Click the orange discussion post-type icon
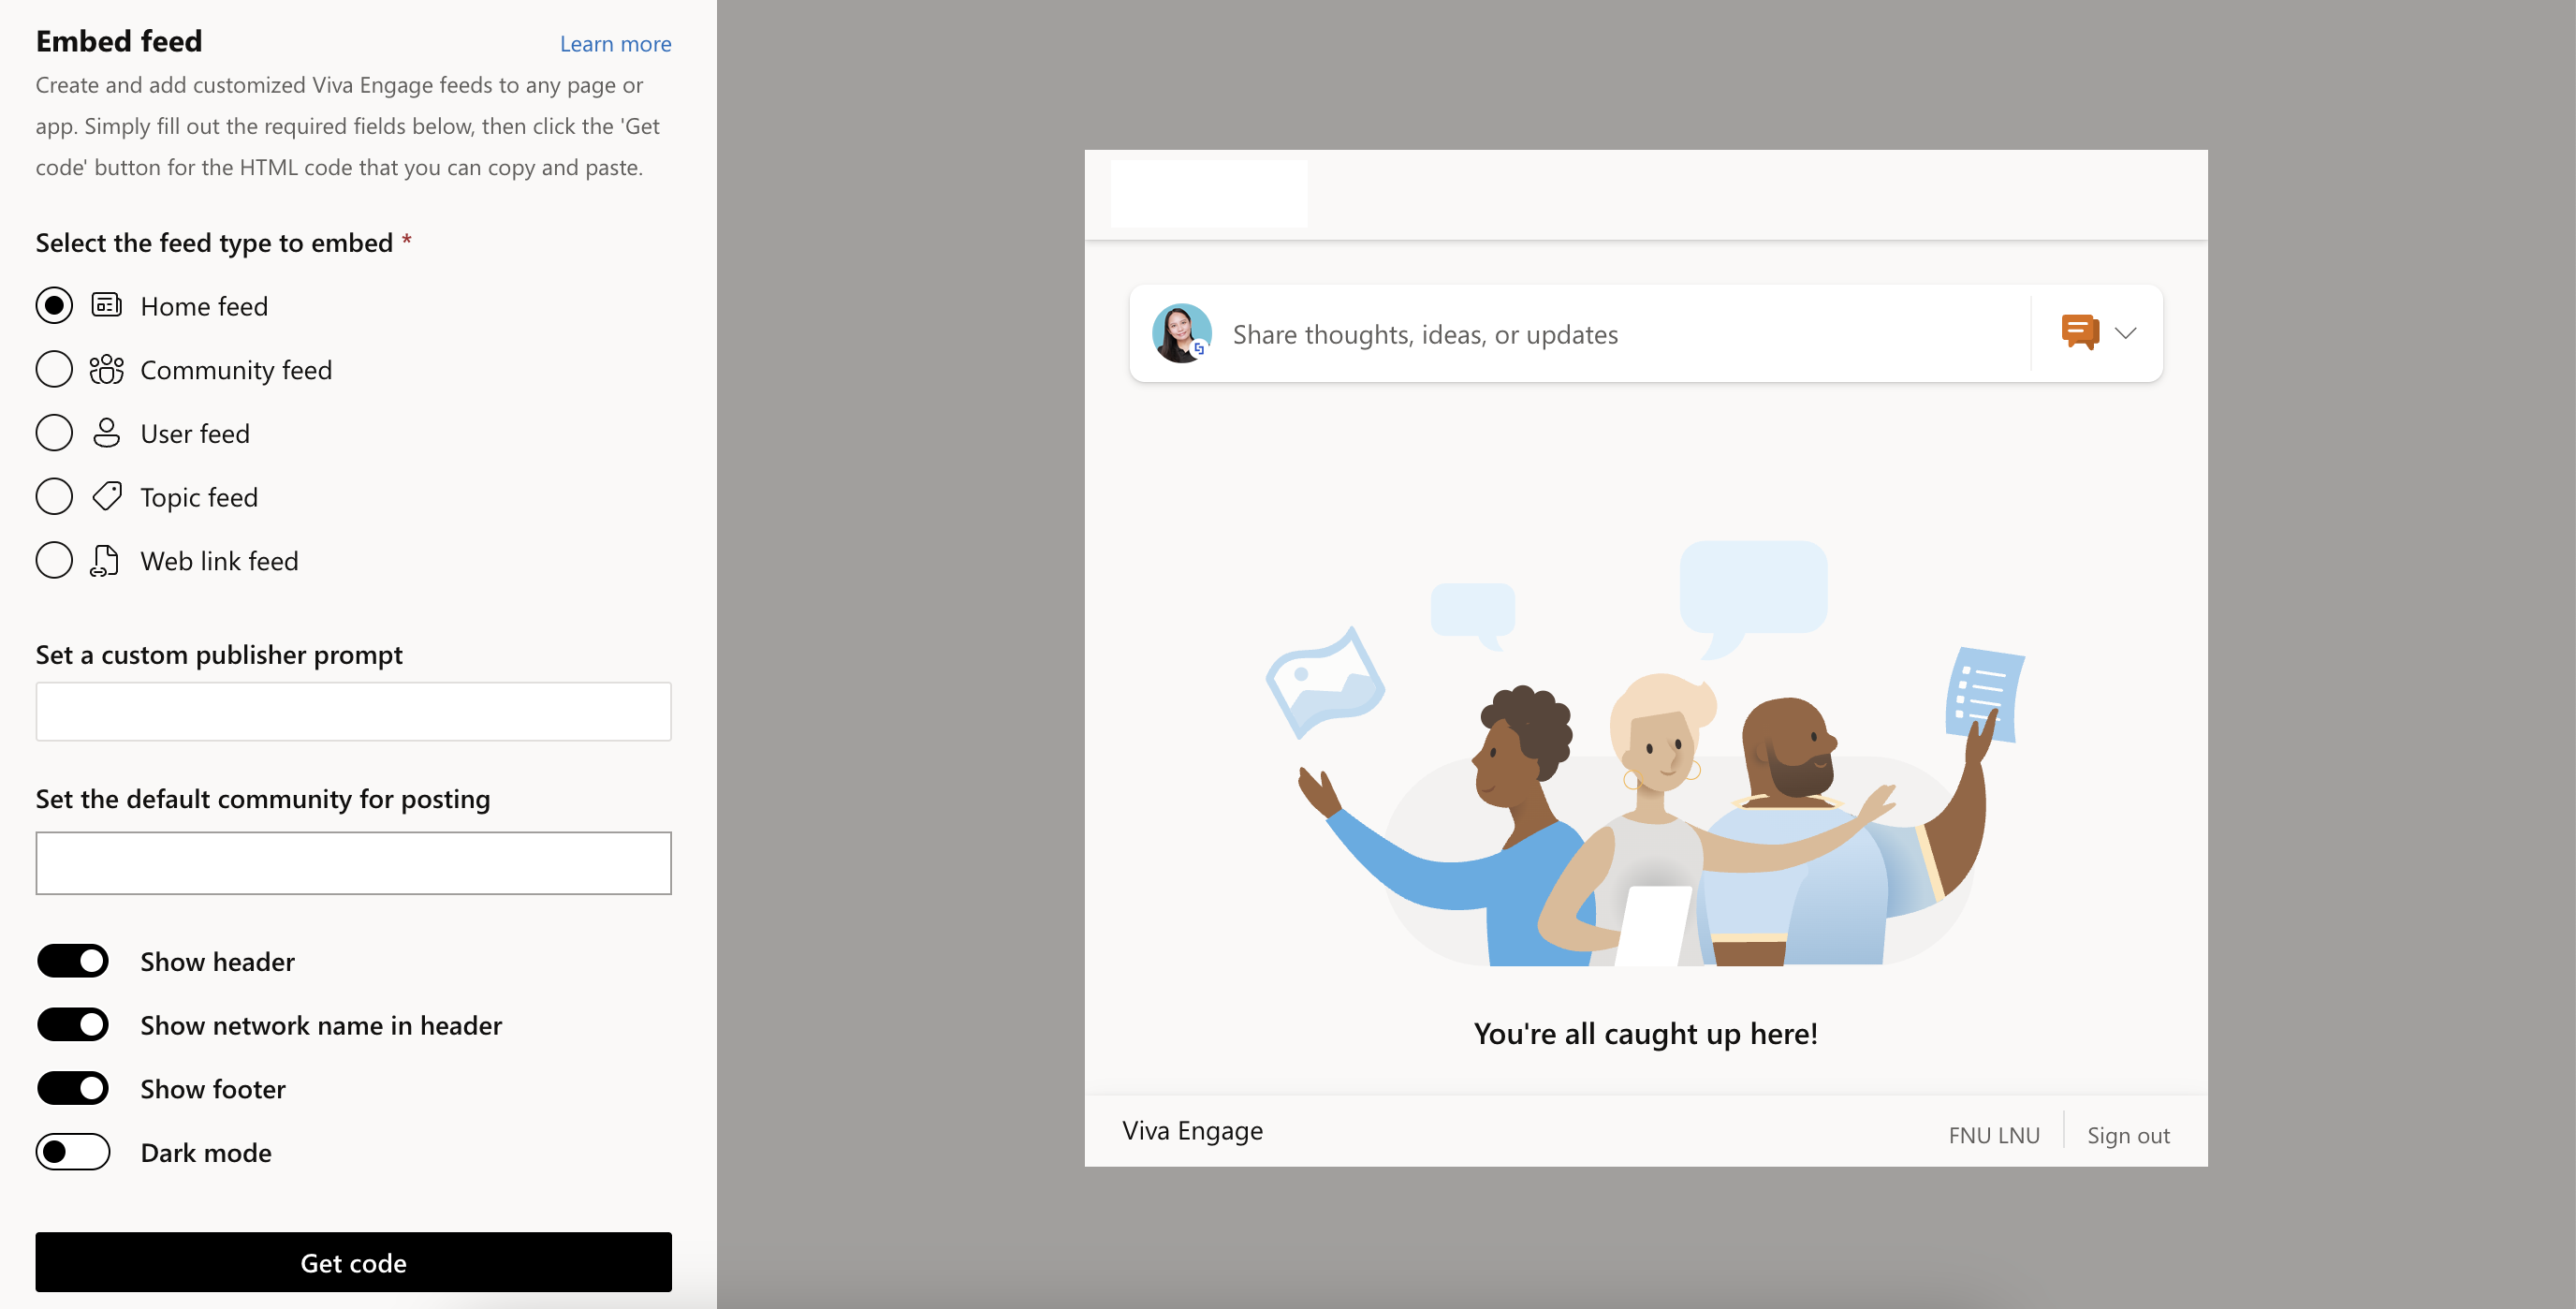Screen dimensions: 2576x1309 [x=2079, y=332]
